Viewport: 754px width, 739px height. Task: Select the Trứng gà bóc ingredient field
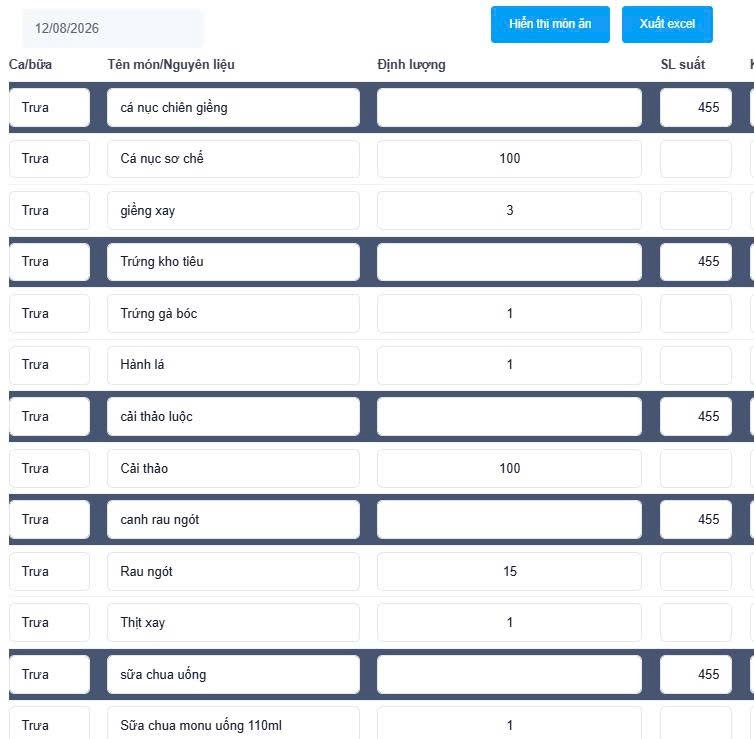233,313
